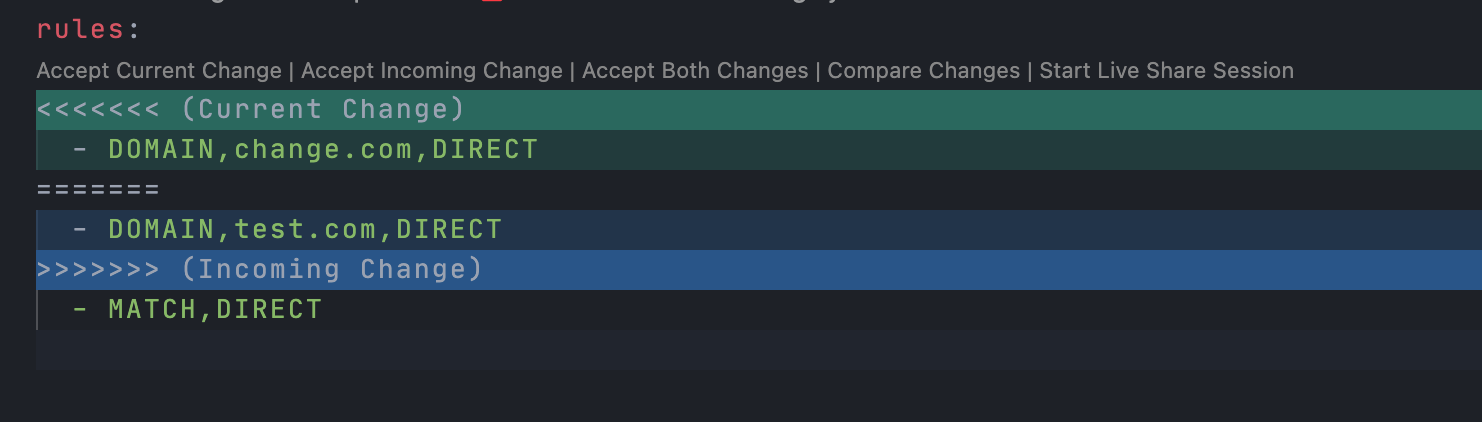Start Live Share Session
This screenshot has width=1482, height=422.
pos(1166,71)
